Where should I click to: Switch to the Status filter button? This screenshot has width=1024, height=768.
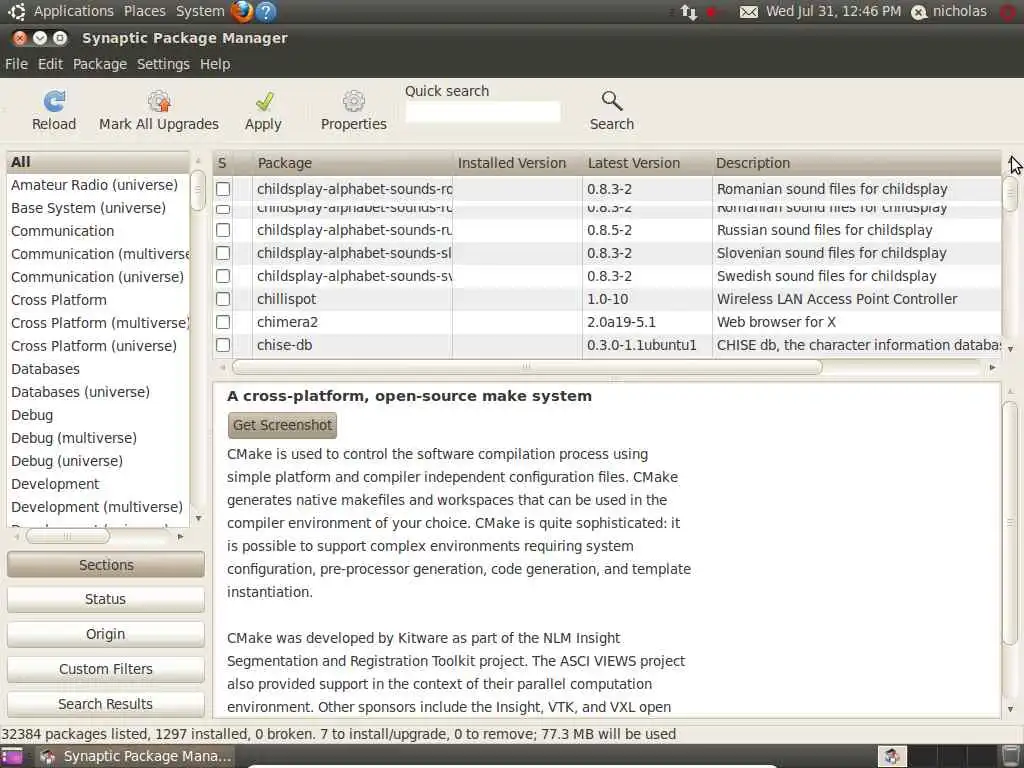tap(106, 599)
